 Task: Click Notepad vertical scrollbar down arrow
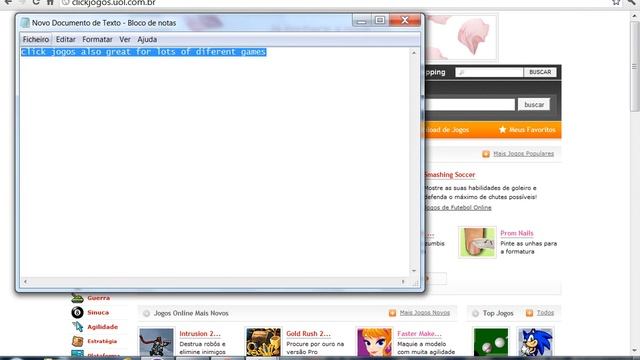coord(414,271)
